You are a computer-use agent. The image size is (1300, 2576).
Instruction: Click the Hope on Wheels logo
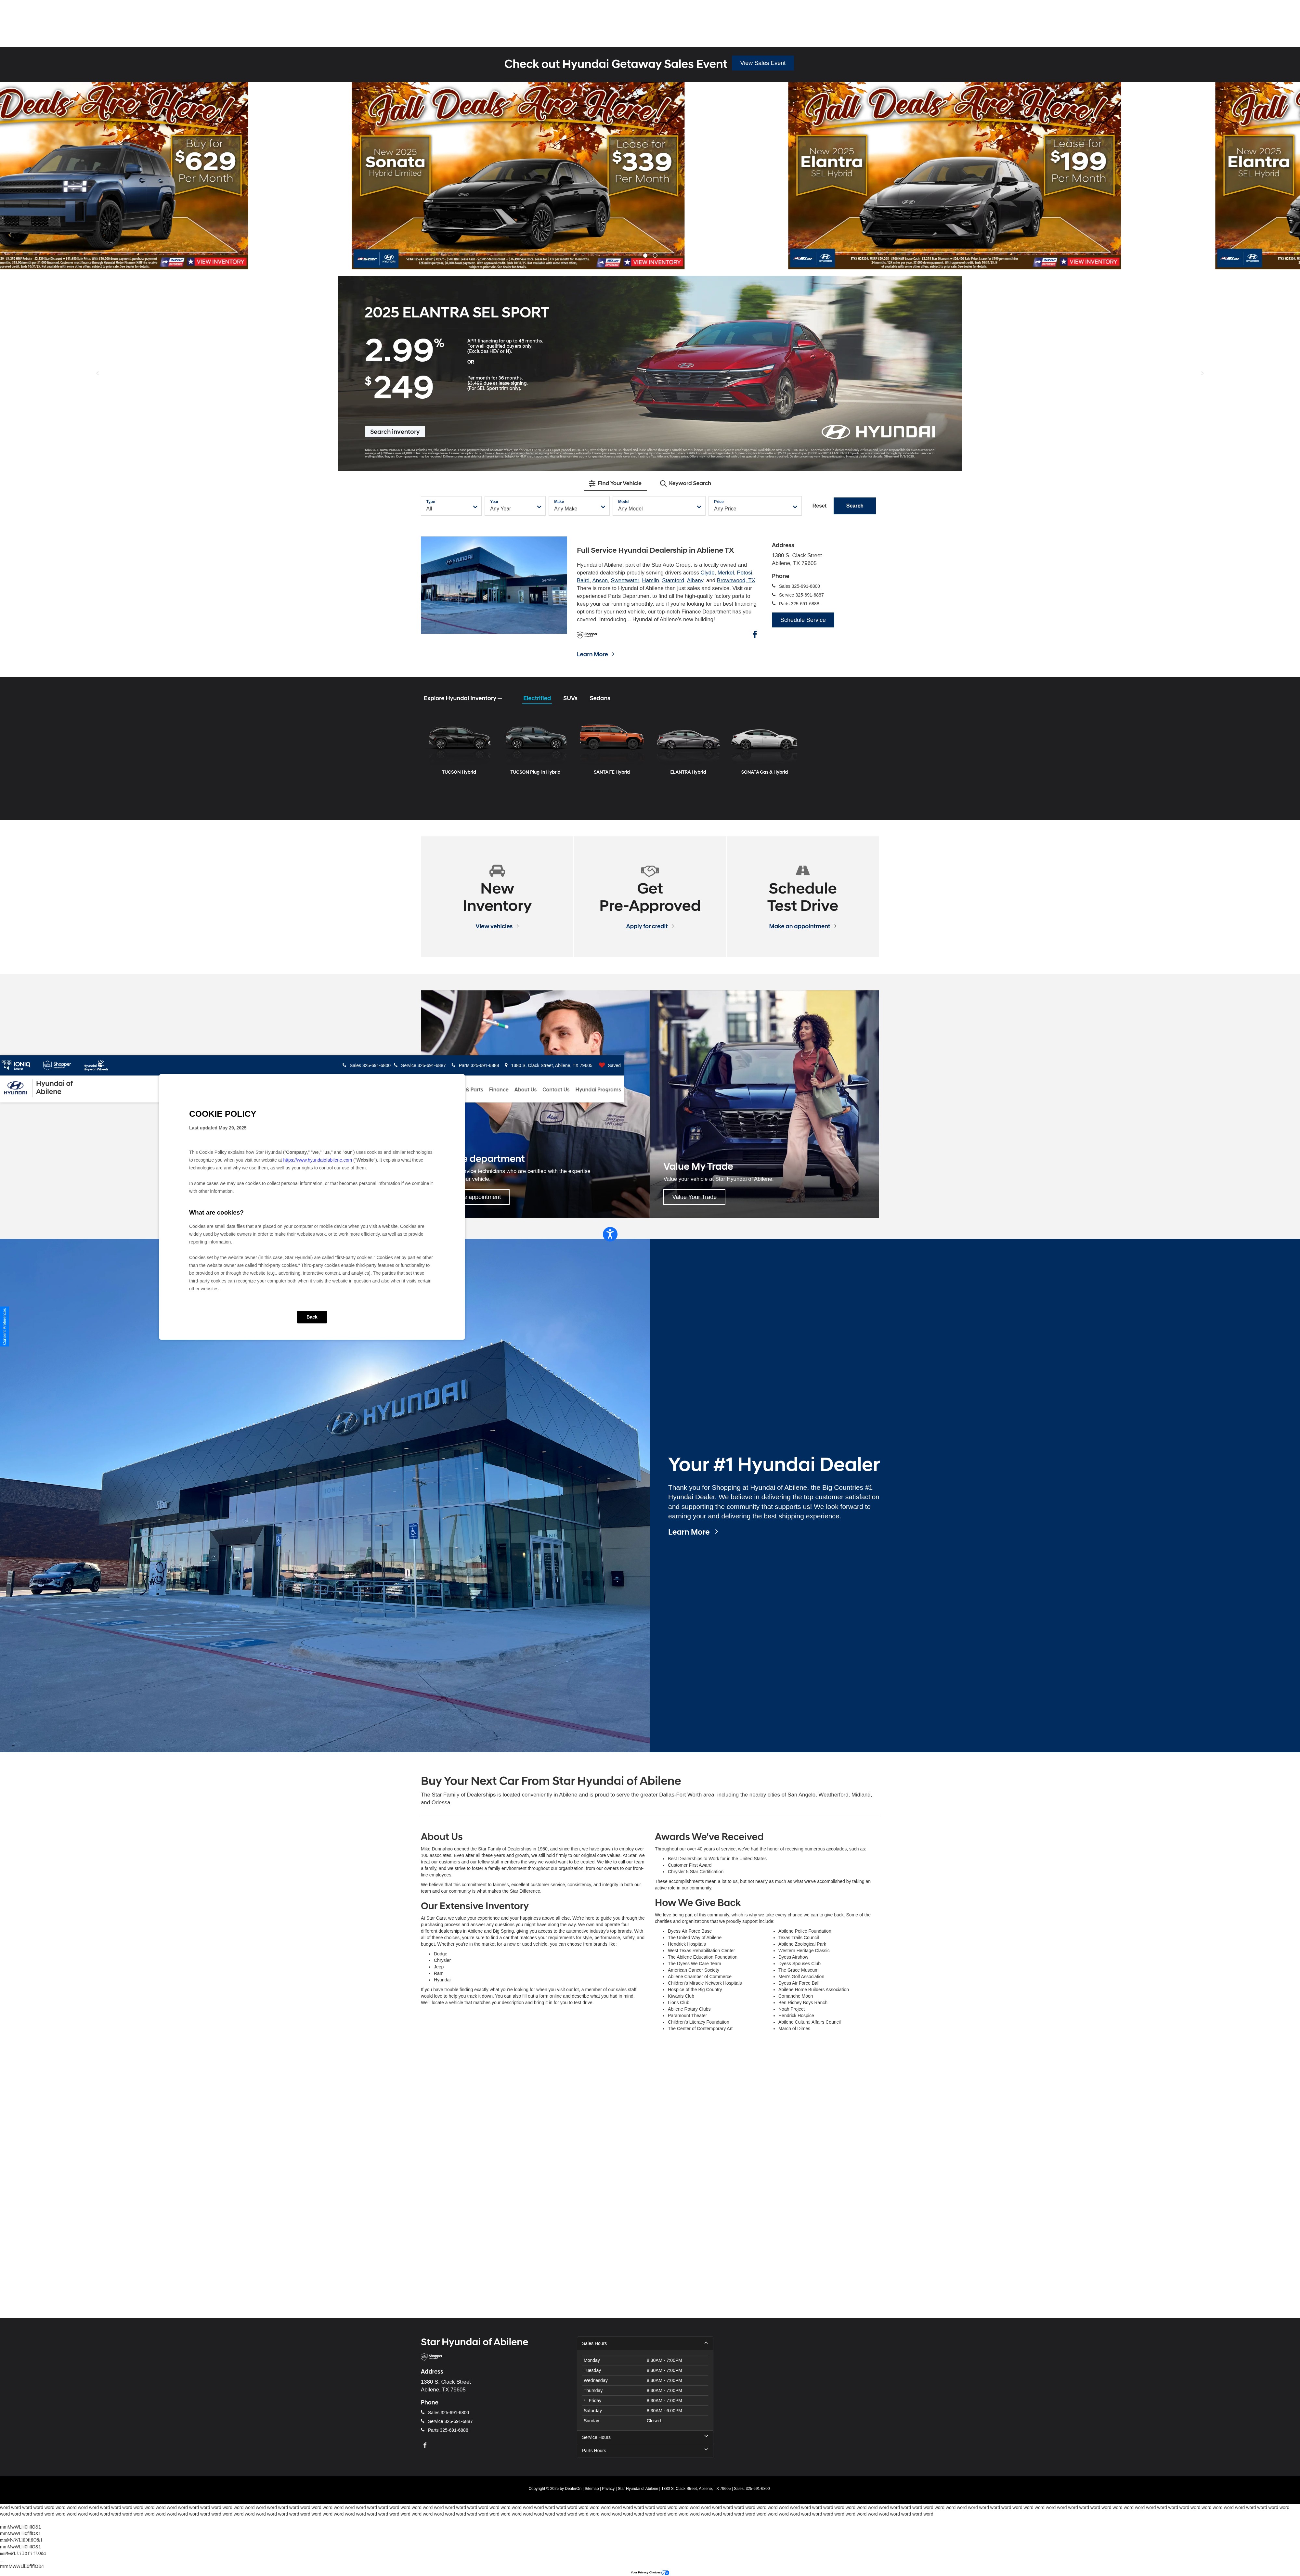pyautogui.click(x=96, y=1065)
